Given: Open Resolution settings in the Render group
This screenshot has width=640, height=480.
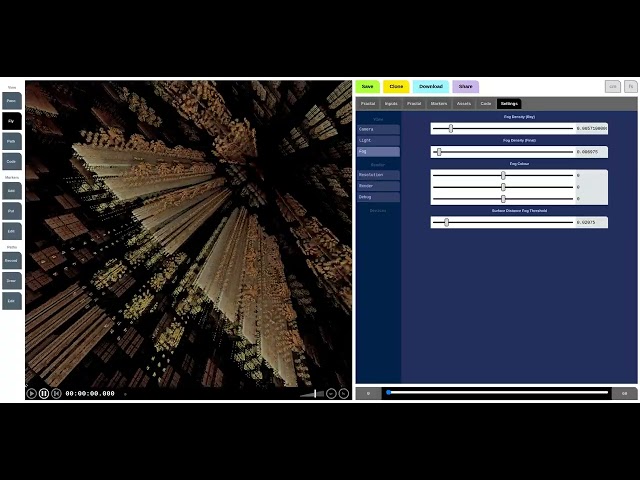Looking at the screenshot, I should [378, 175].
